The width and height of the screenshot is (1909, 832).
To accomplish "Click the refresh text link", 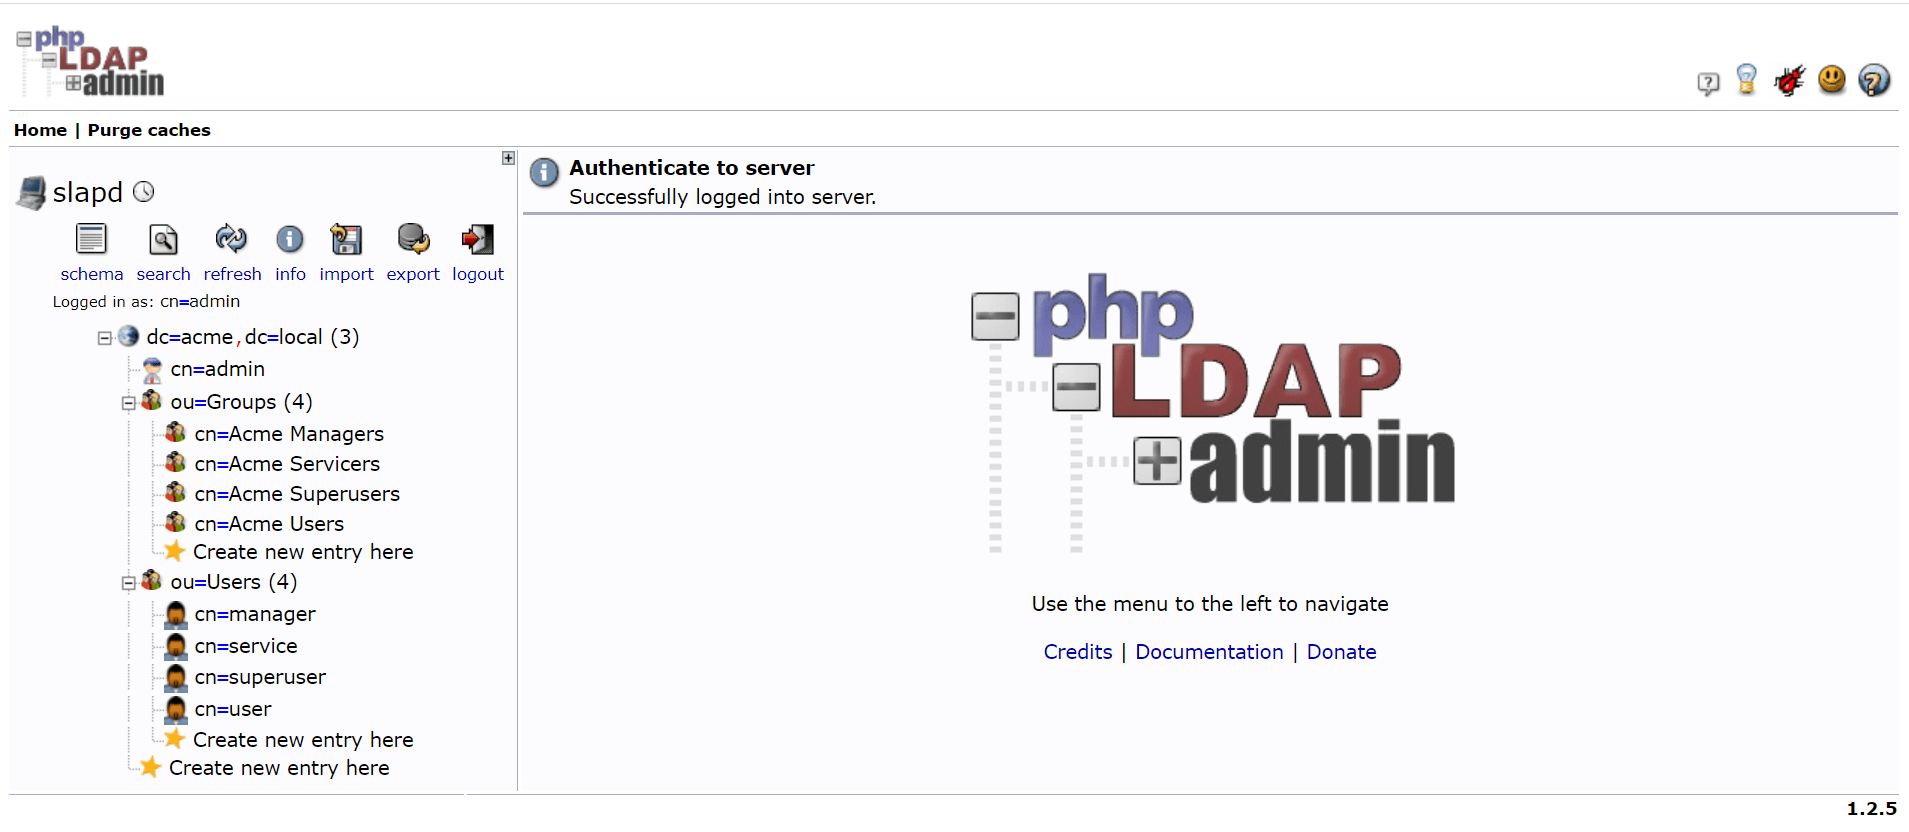I will [232, 274].
